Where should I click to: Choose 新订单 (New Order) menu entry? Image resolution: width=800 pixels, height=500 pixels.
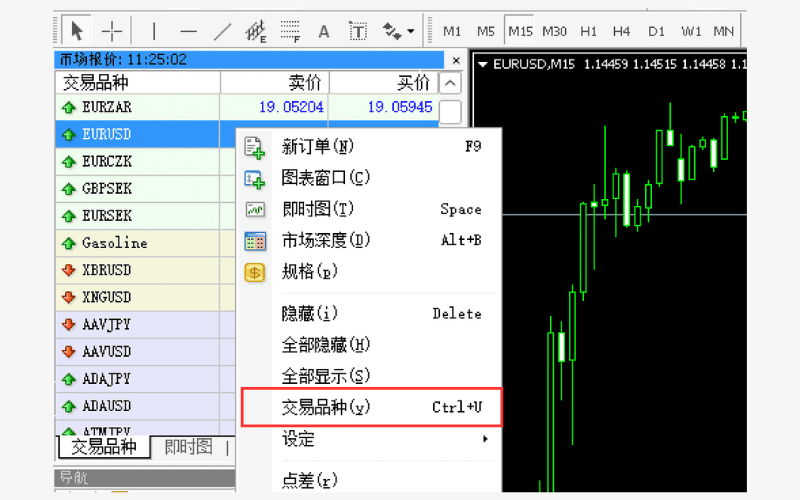[371, 147]
